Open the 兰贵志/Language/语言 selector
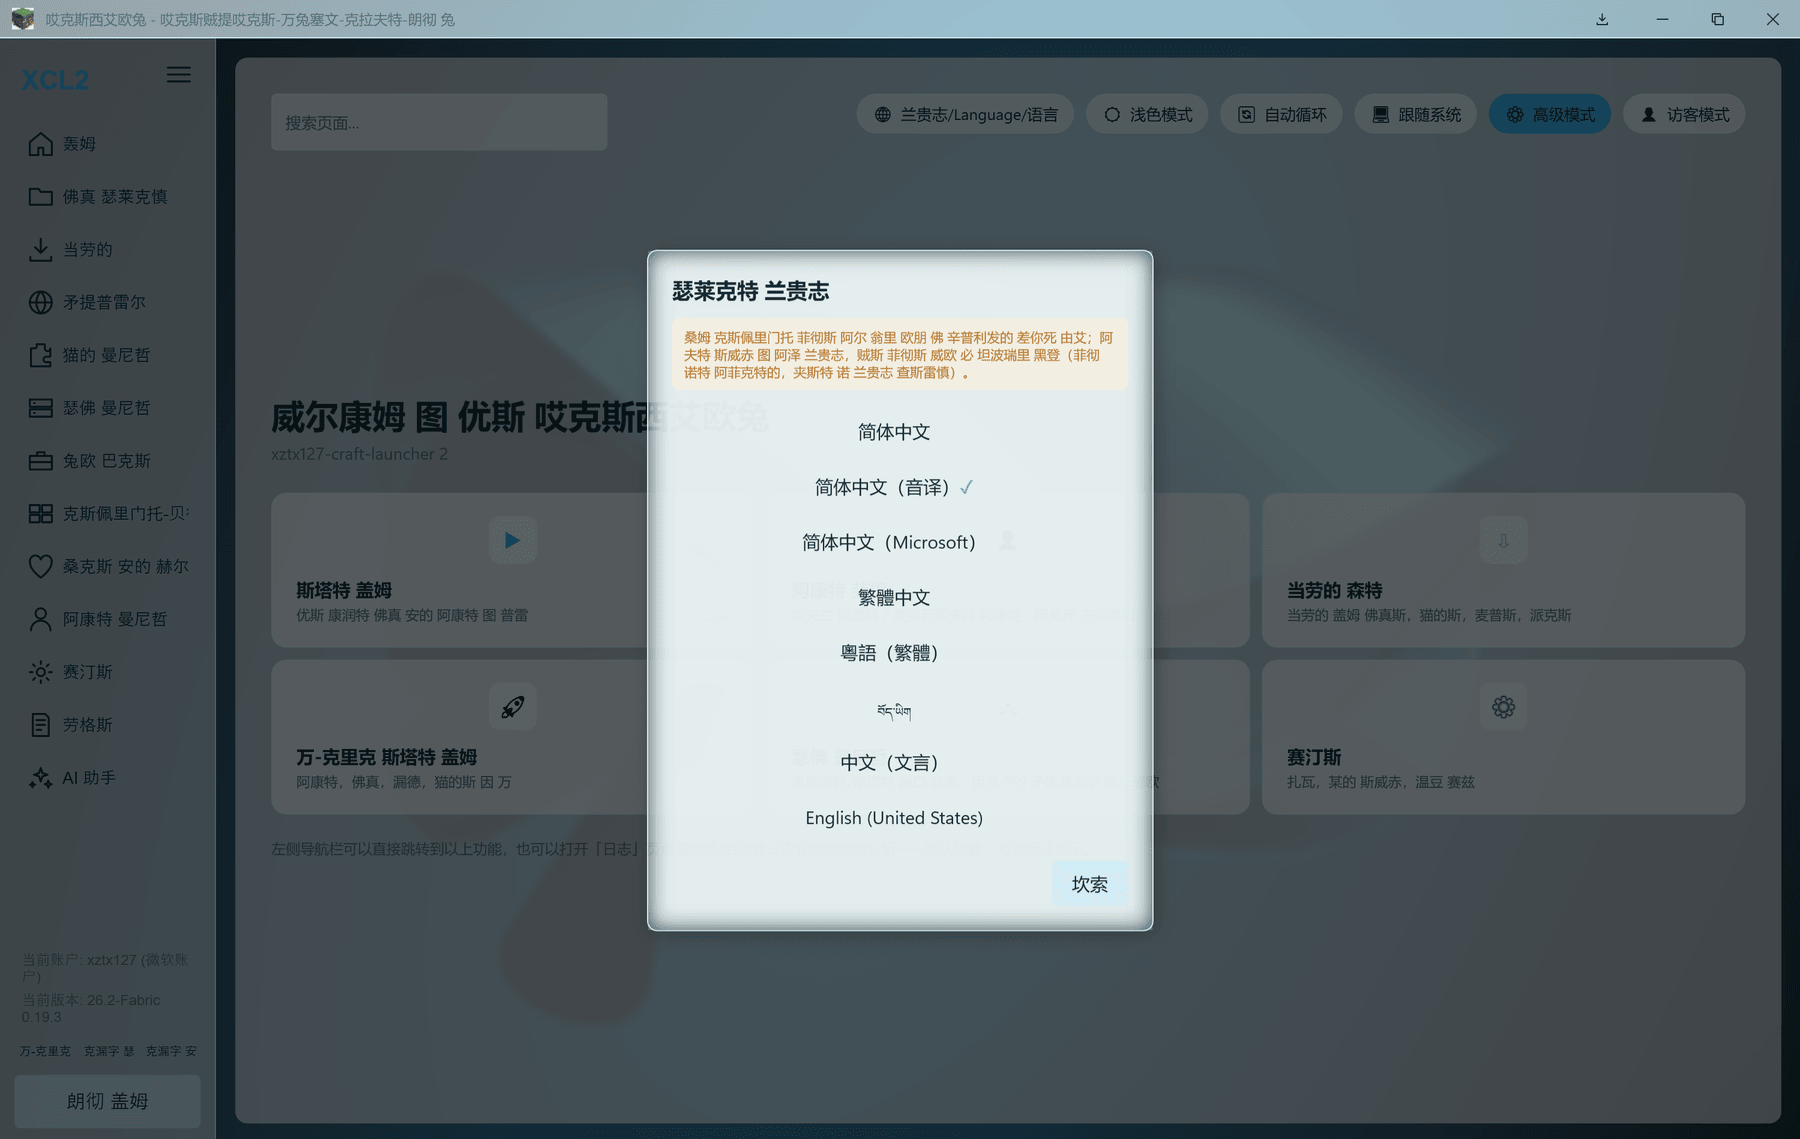 965,115
